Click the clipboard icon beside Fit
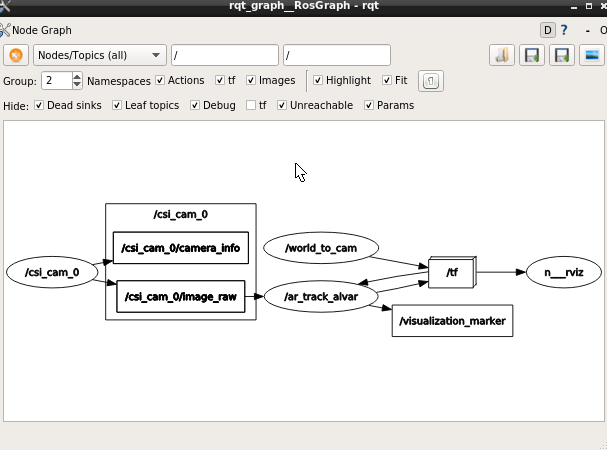The width and height of the screenshot is (607, 450). [x=430, y=81]
